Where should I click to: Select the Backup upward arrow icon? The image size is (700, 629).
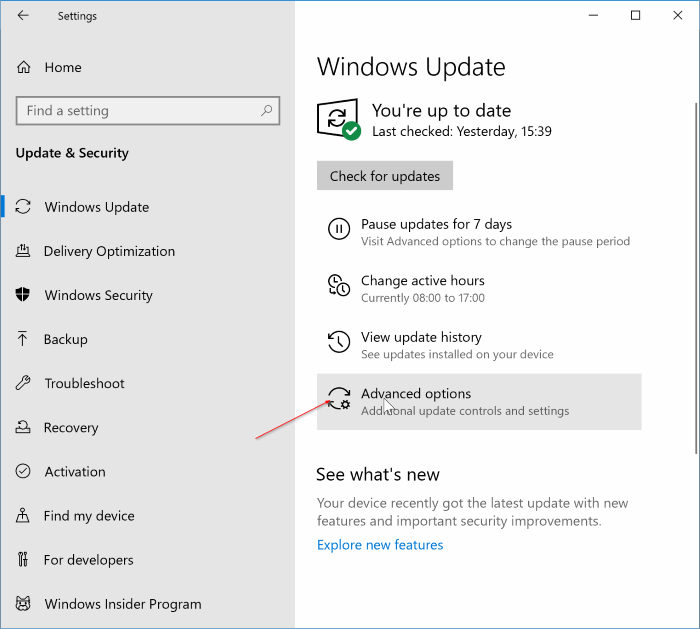click(x=22, y=339)
